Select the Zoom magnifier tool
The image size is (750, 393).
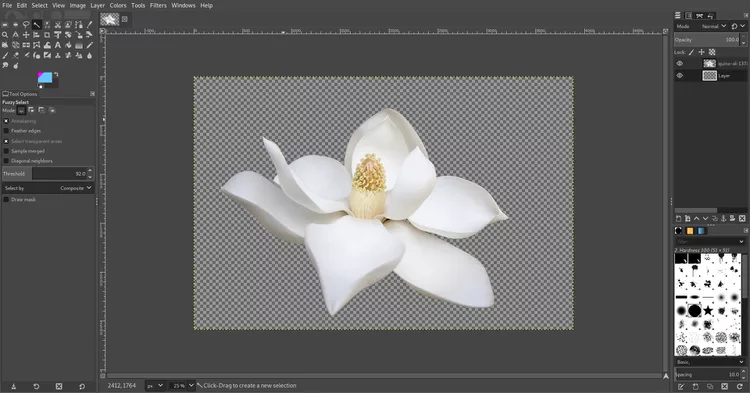pos(5,35)
